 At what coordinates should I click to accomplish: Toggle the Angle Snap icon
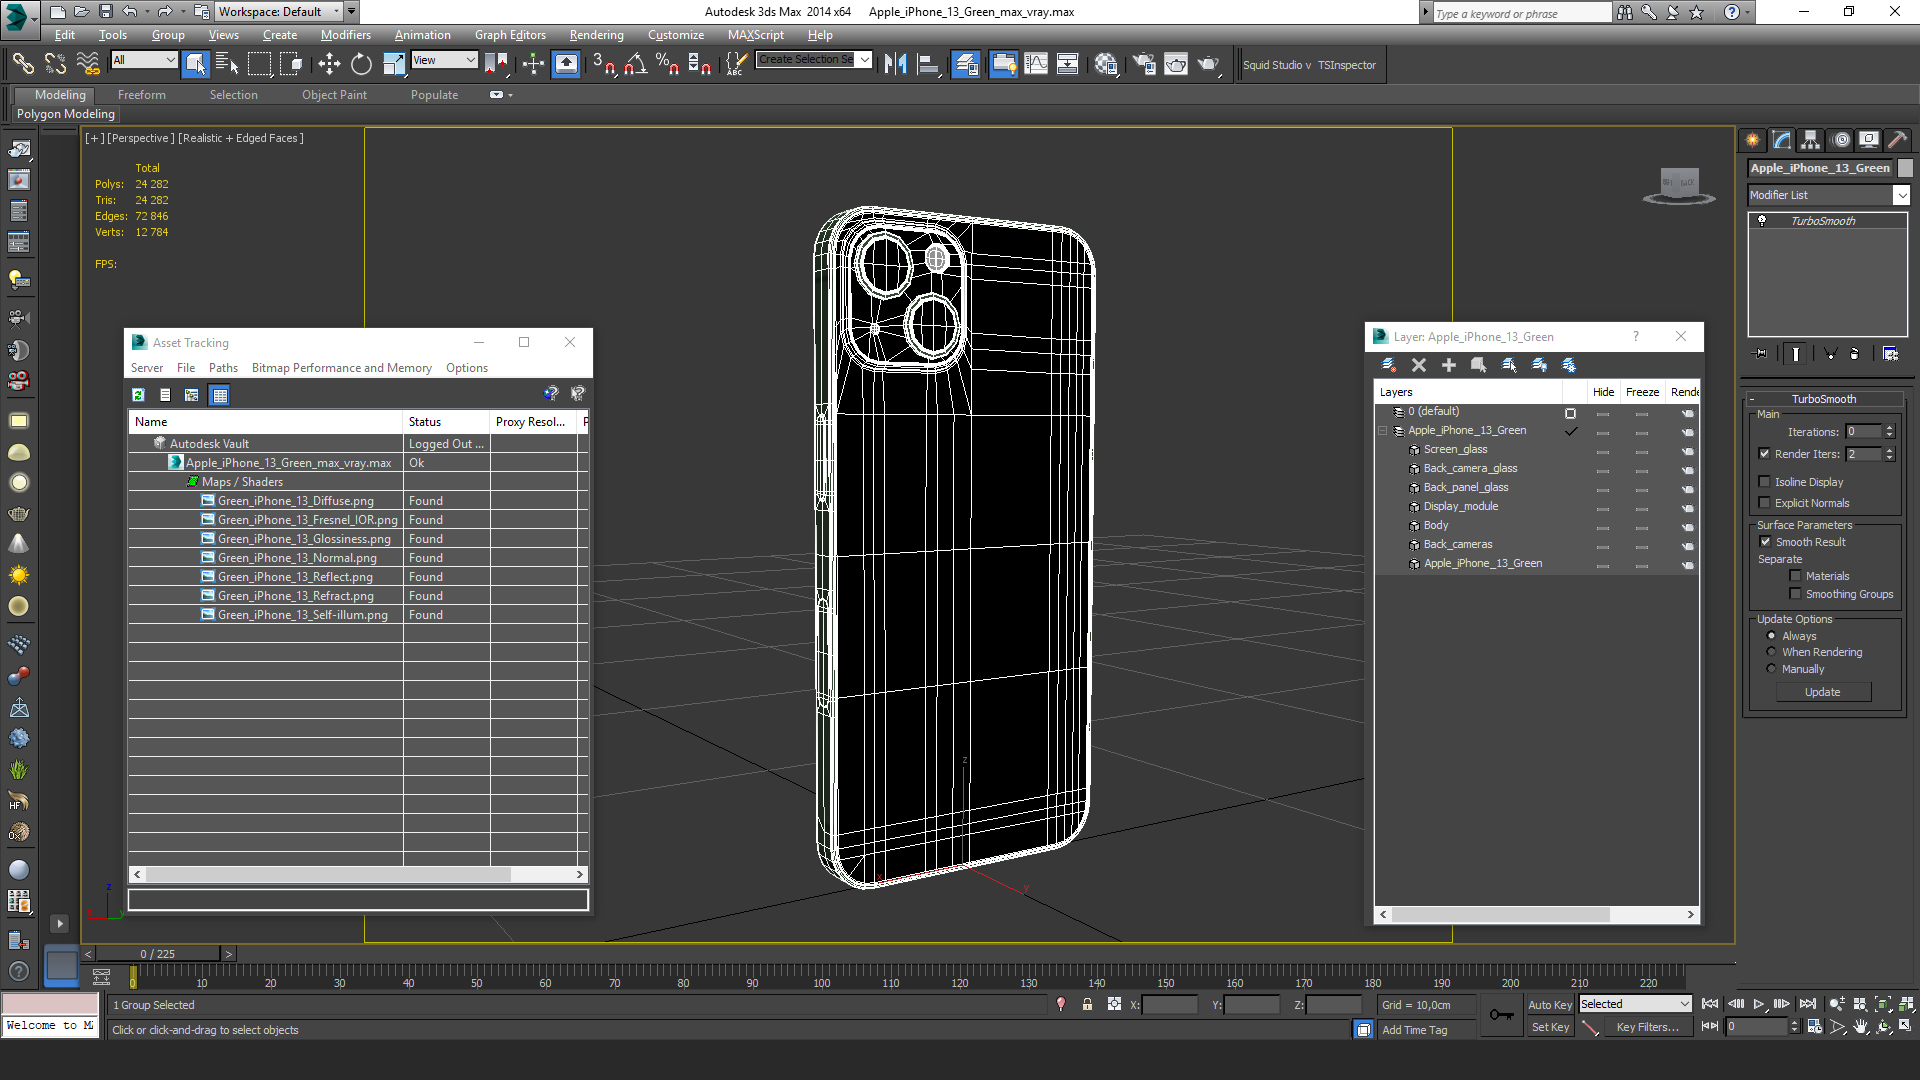click(x=635, y=64)
